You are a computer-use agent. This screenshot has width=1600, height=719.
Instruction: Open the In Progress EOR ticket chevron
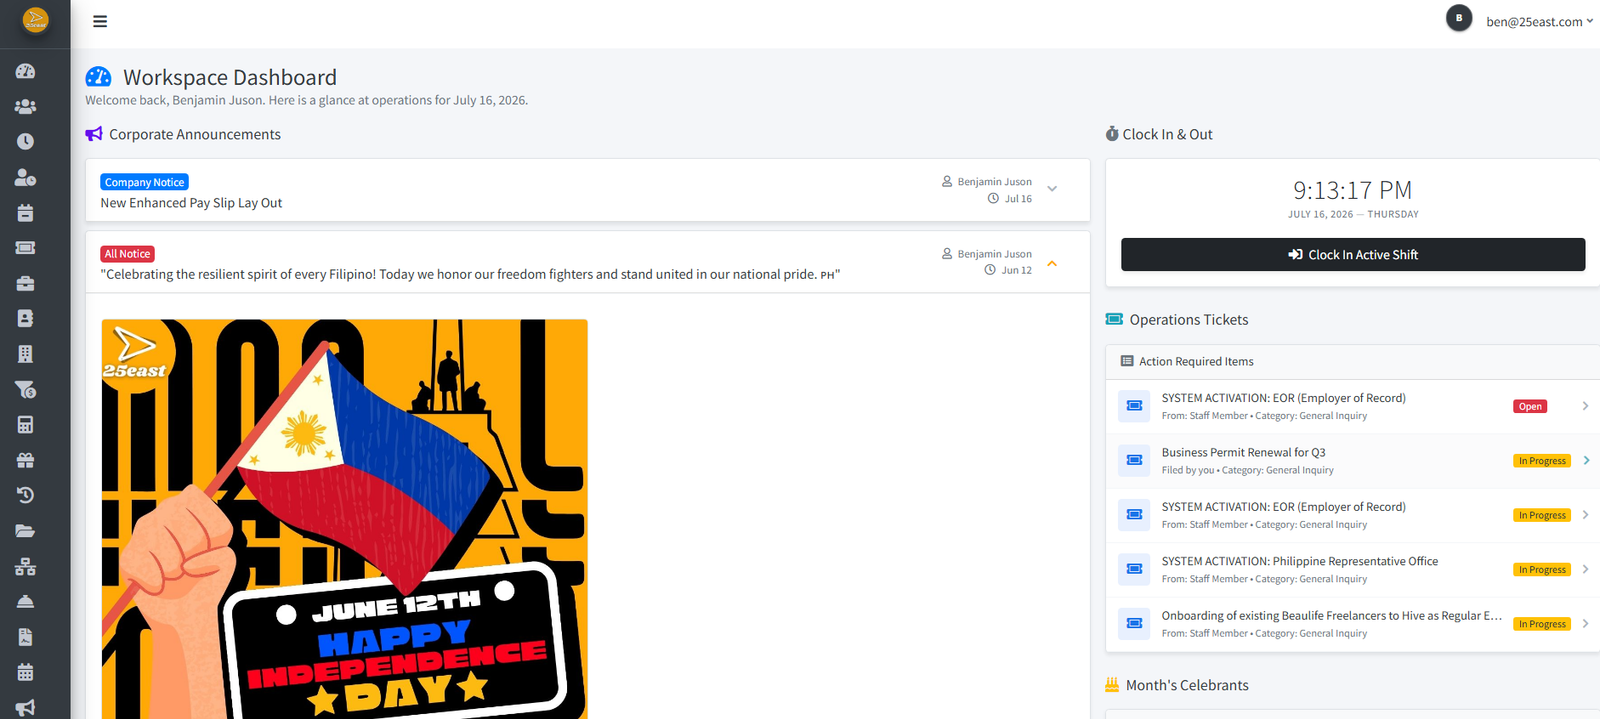pos(1586,515)
